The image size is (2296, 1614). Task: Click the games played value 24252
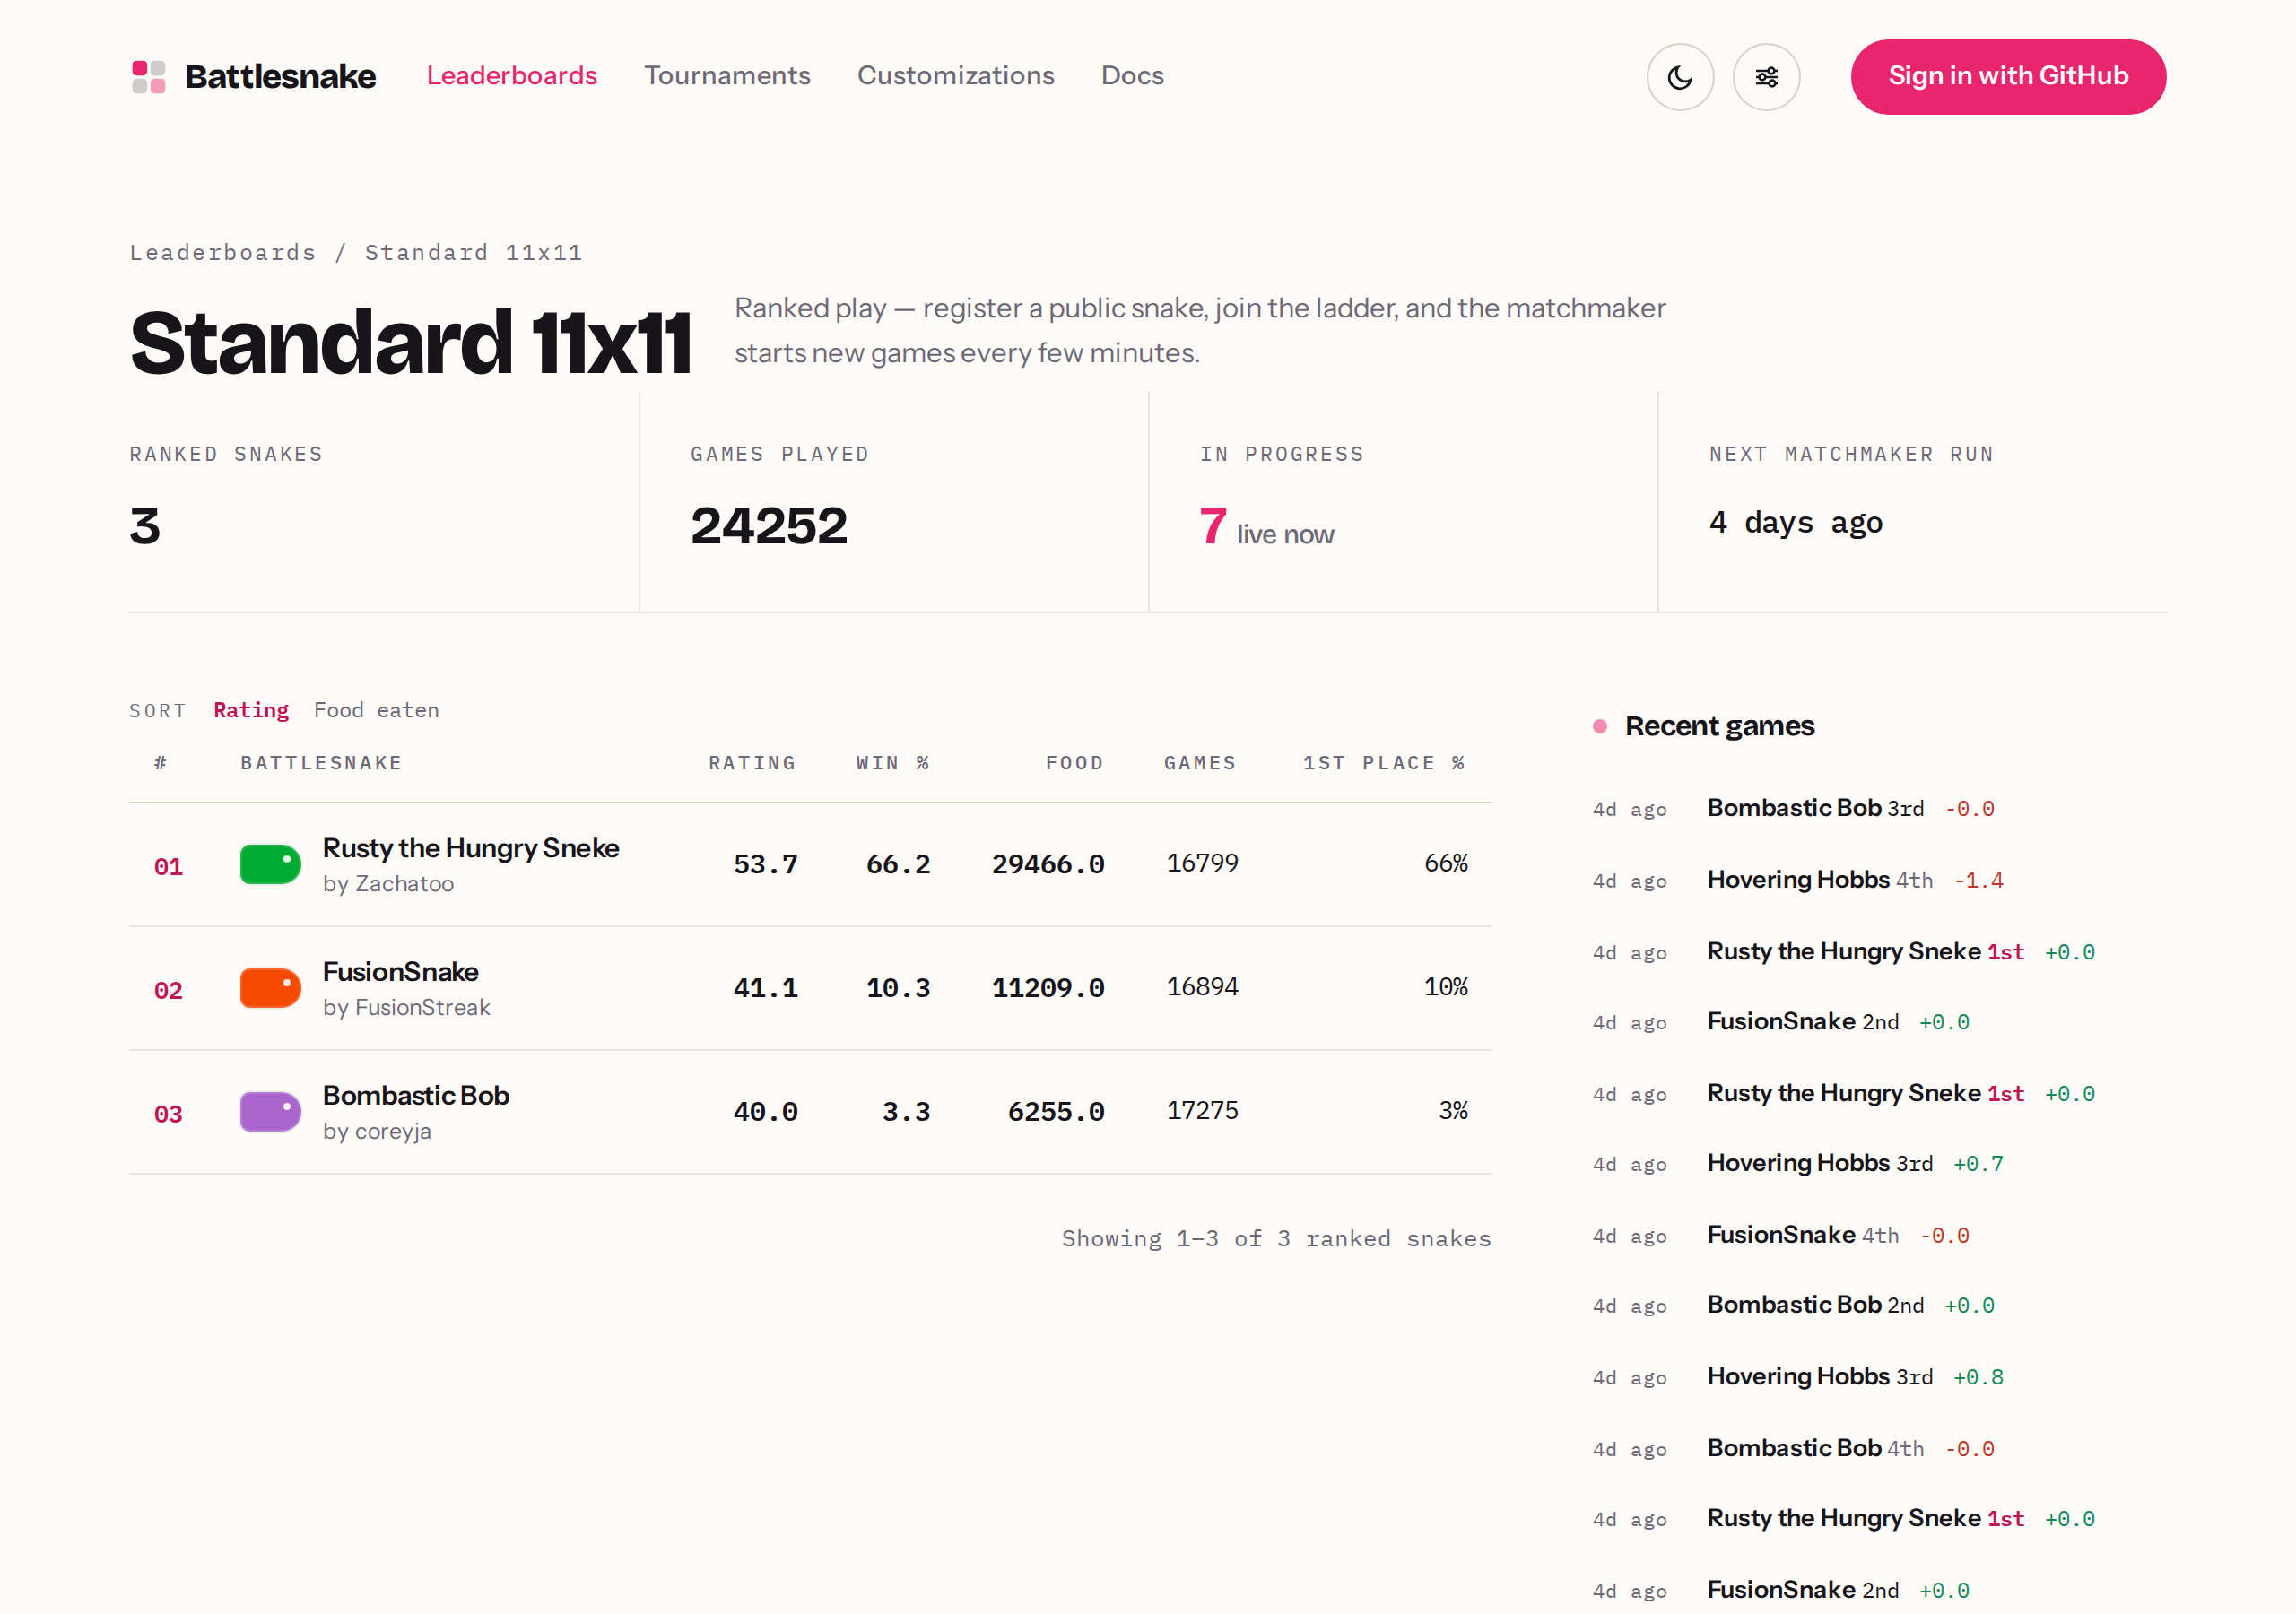pos(769,526)
